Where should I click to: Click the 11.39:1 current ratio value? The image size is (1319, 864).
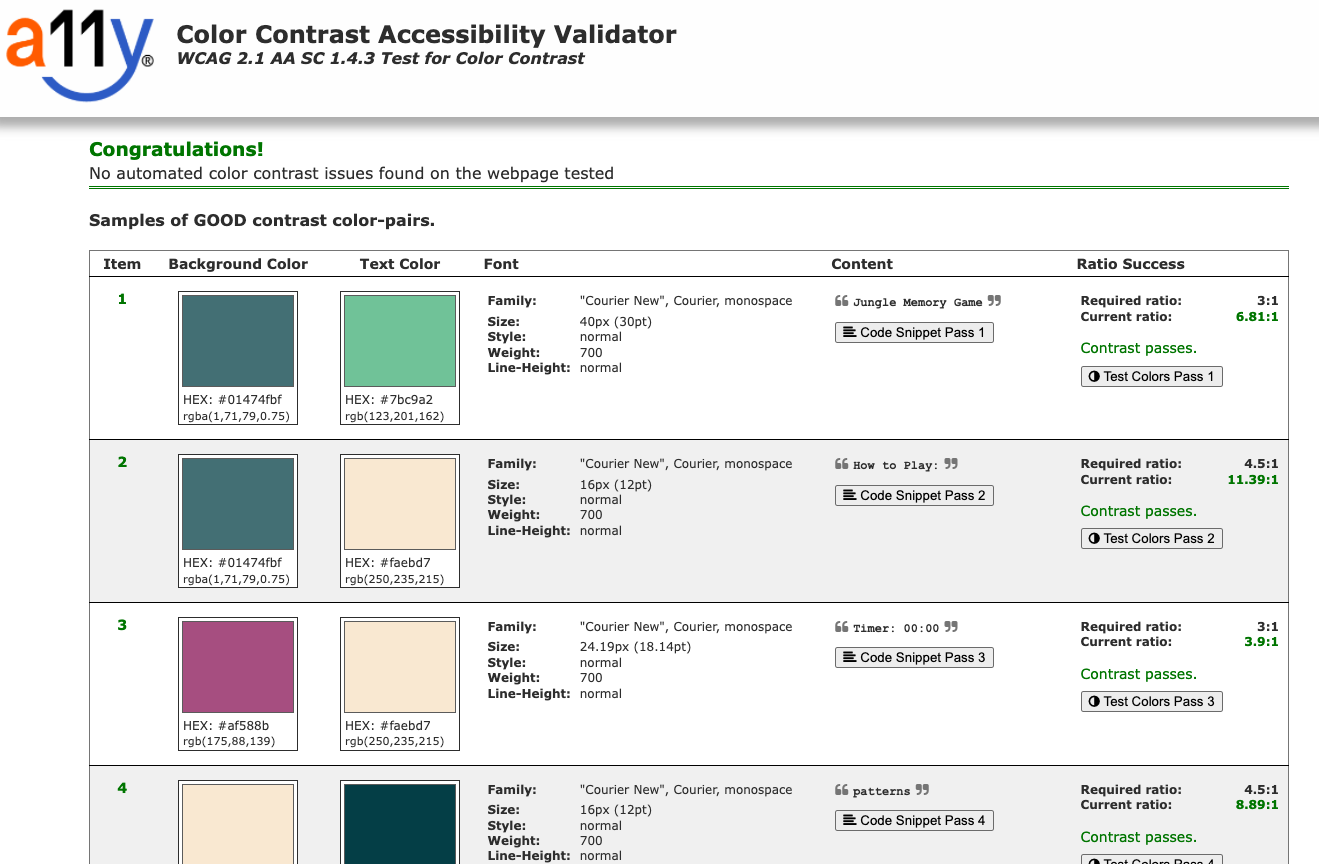1253,480
